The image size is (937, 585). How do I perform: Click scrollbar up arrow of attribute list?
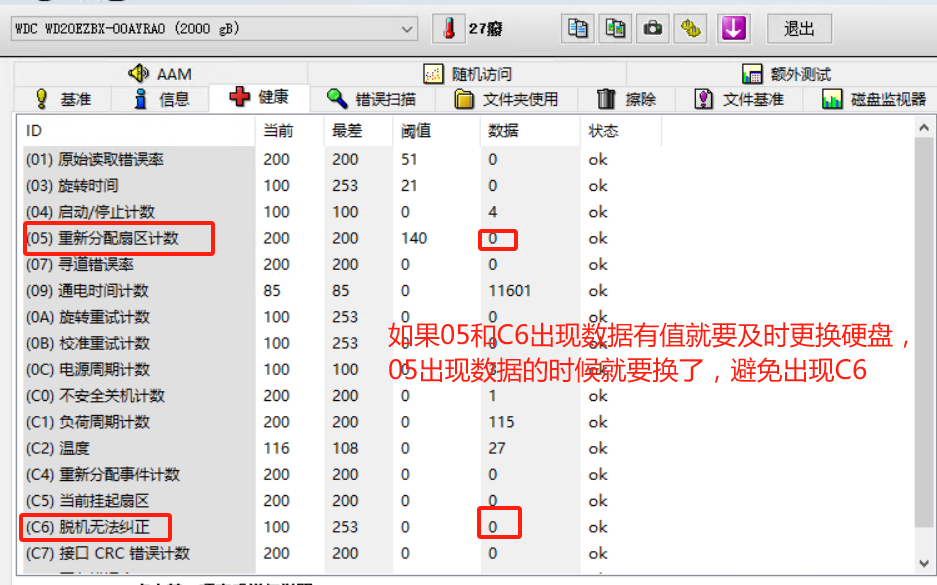point(924,127)
